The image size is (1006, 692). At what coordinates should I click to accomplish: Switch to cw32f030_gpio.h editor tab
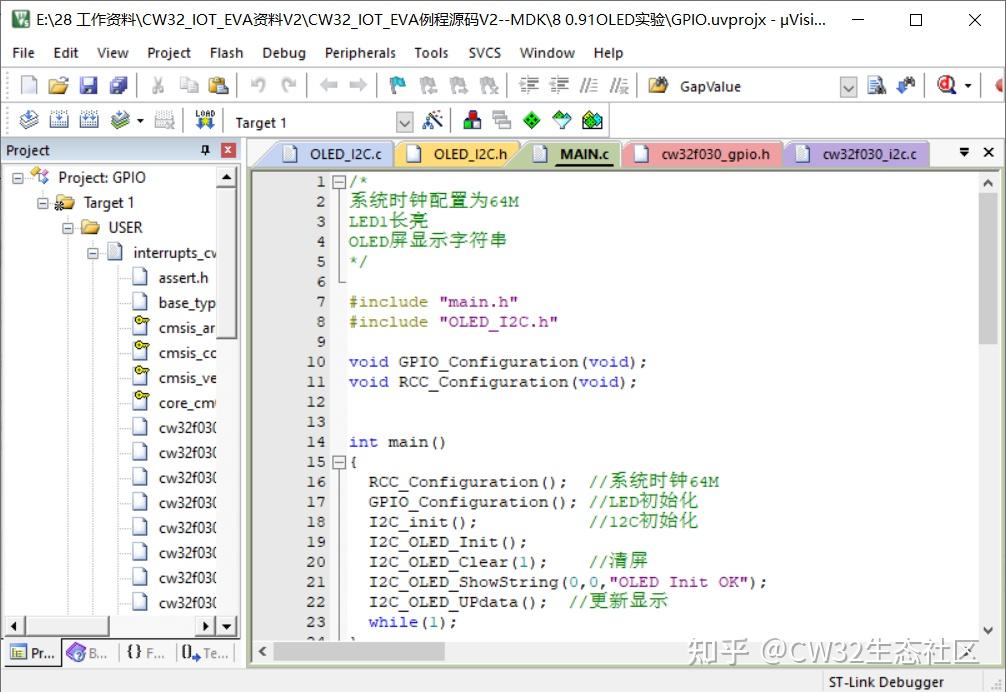[x=702, y=154]
